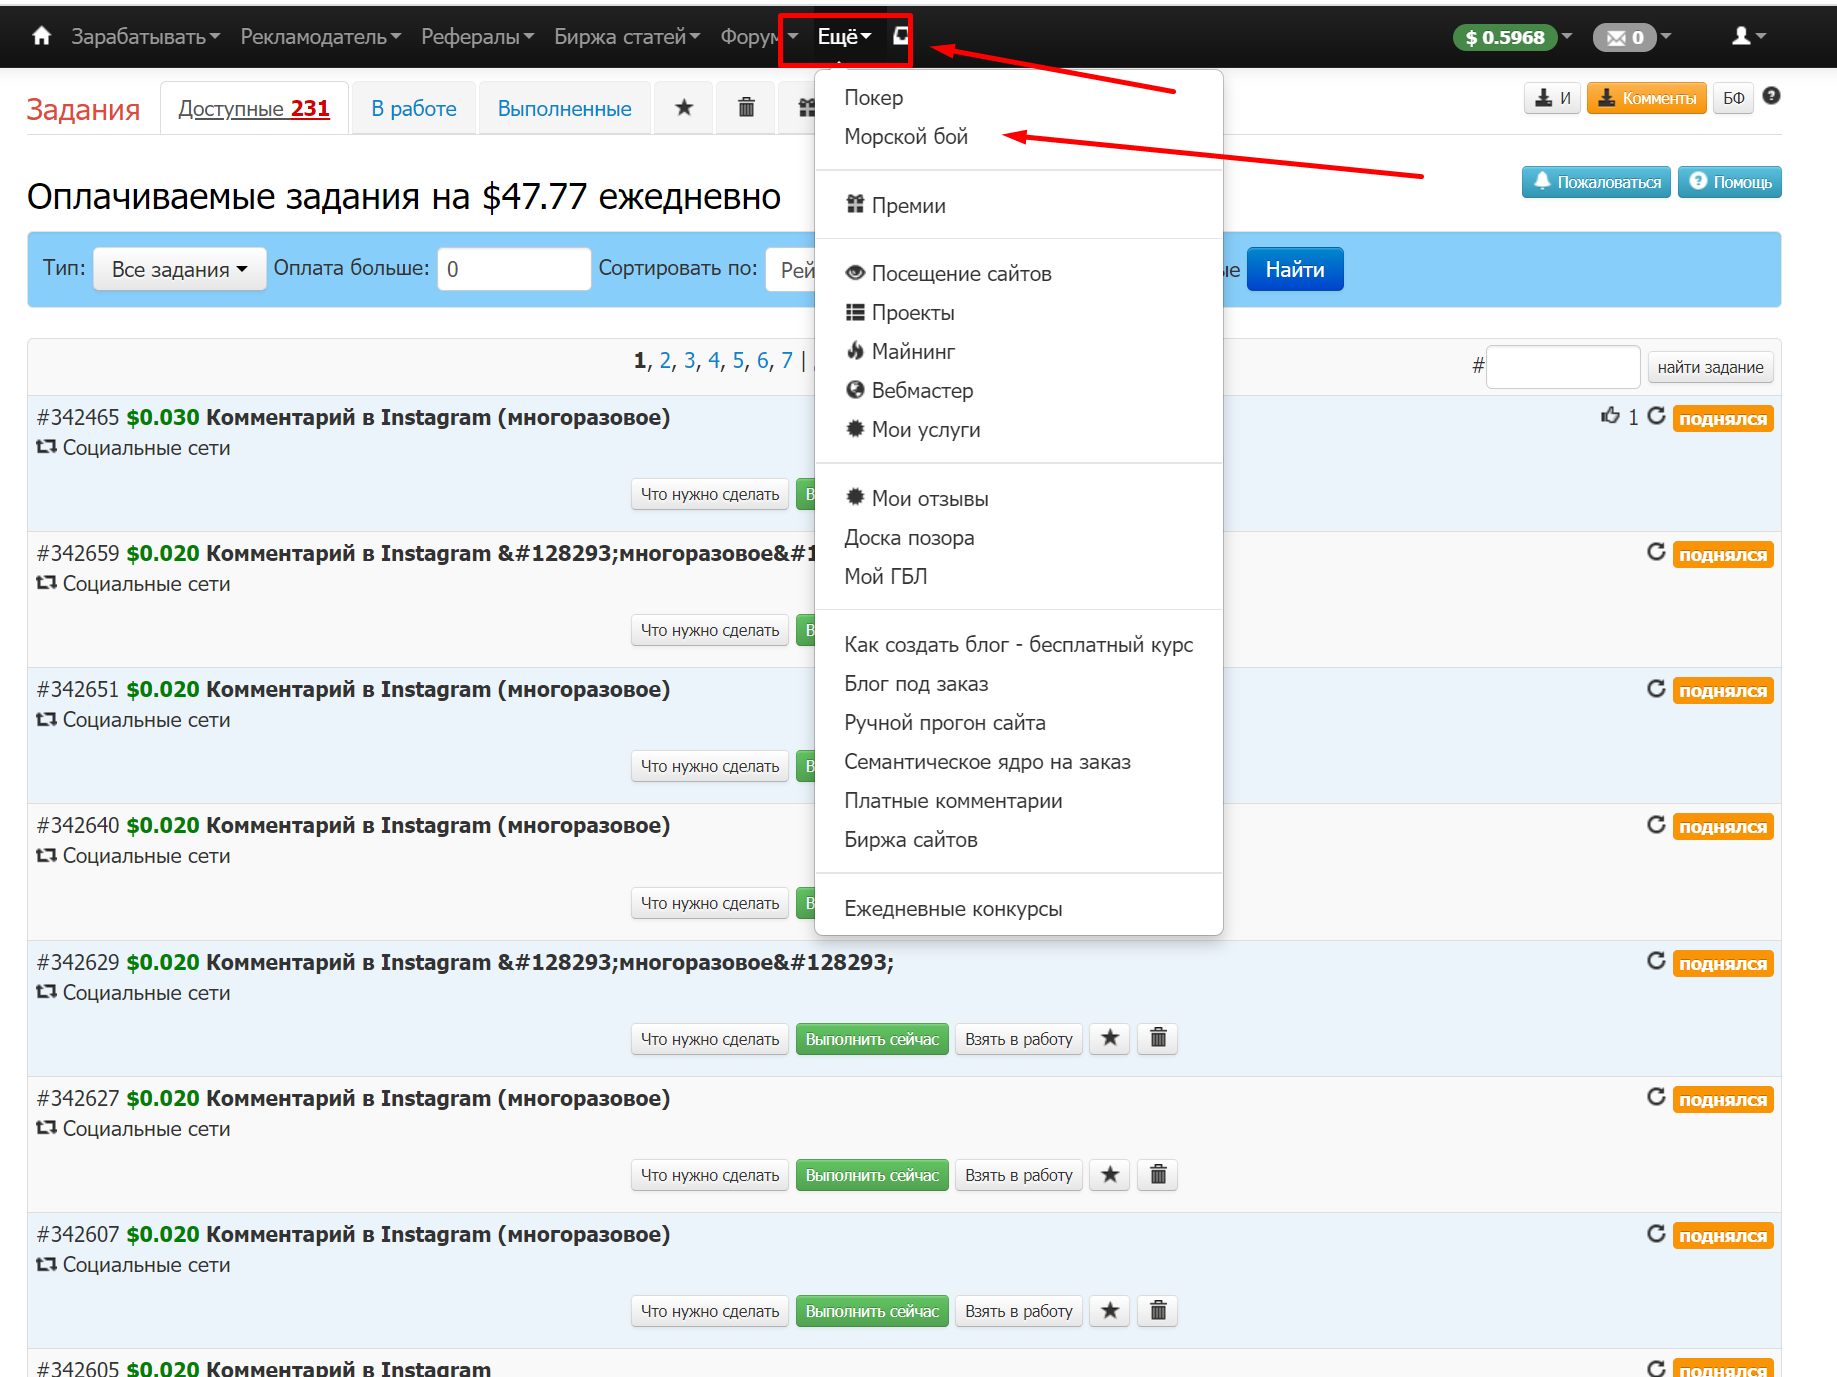Click the найти задание button
Image resolution: width=1837 pixels, height=1377 pixels.
pos(1710,367)
